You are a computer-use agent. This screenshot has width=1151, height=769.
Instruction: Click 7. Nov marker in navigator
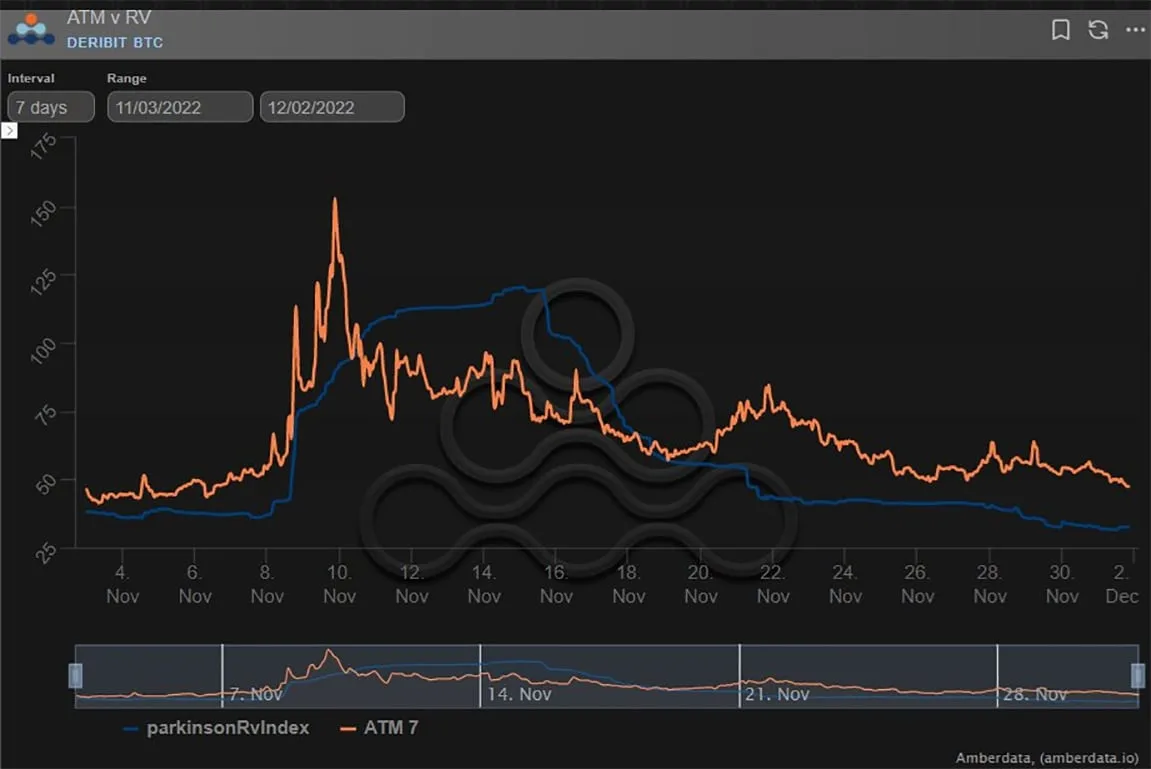(255, 694)
